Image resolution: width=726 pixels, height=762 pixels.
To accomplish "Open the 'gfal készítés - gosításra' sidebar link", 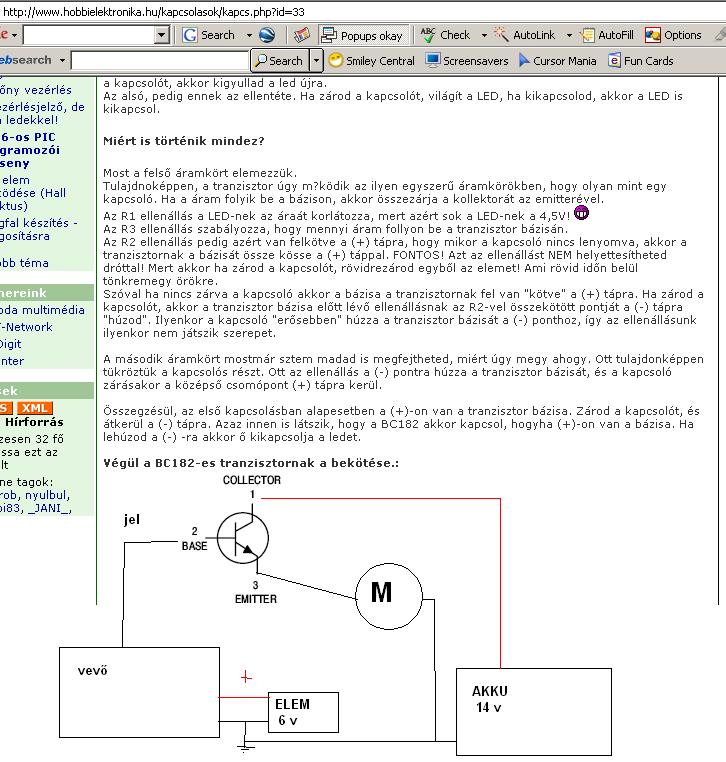I will click(x=39, y=229).
